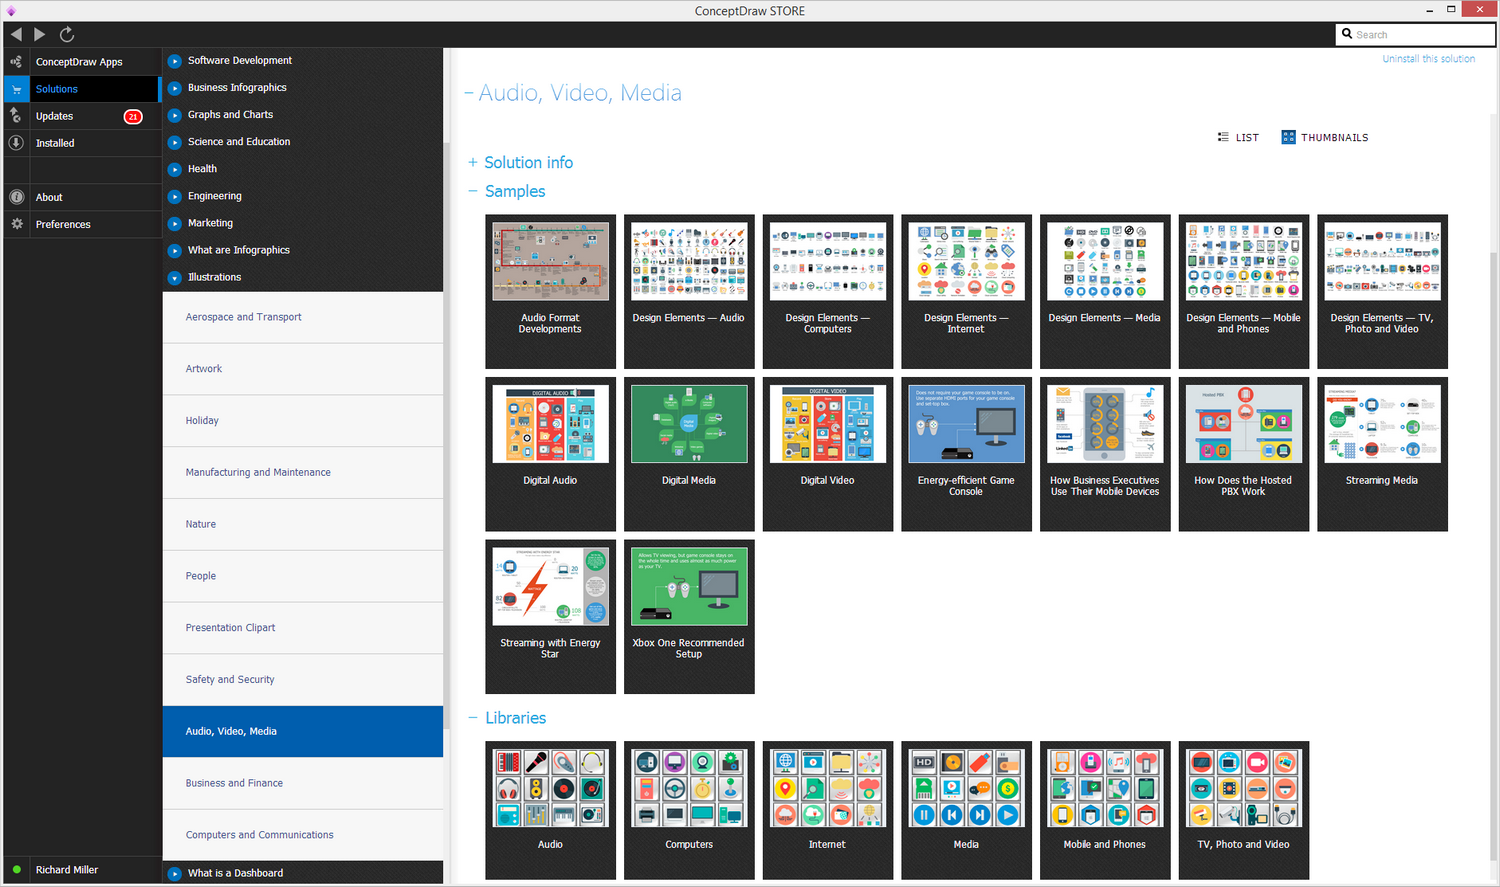
Task: Click the Preferences gear icon
Action: point(16,224)
